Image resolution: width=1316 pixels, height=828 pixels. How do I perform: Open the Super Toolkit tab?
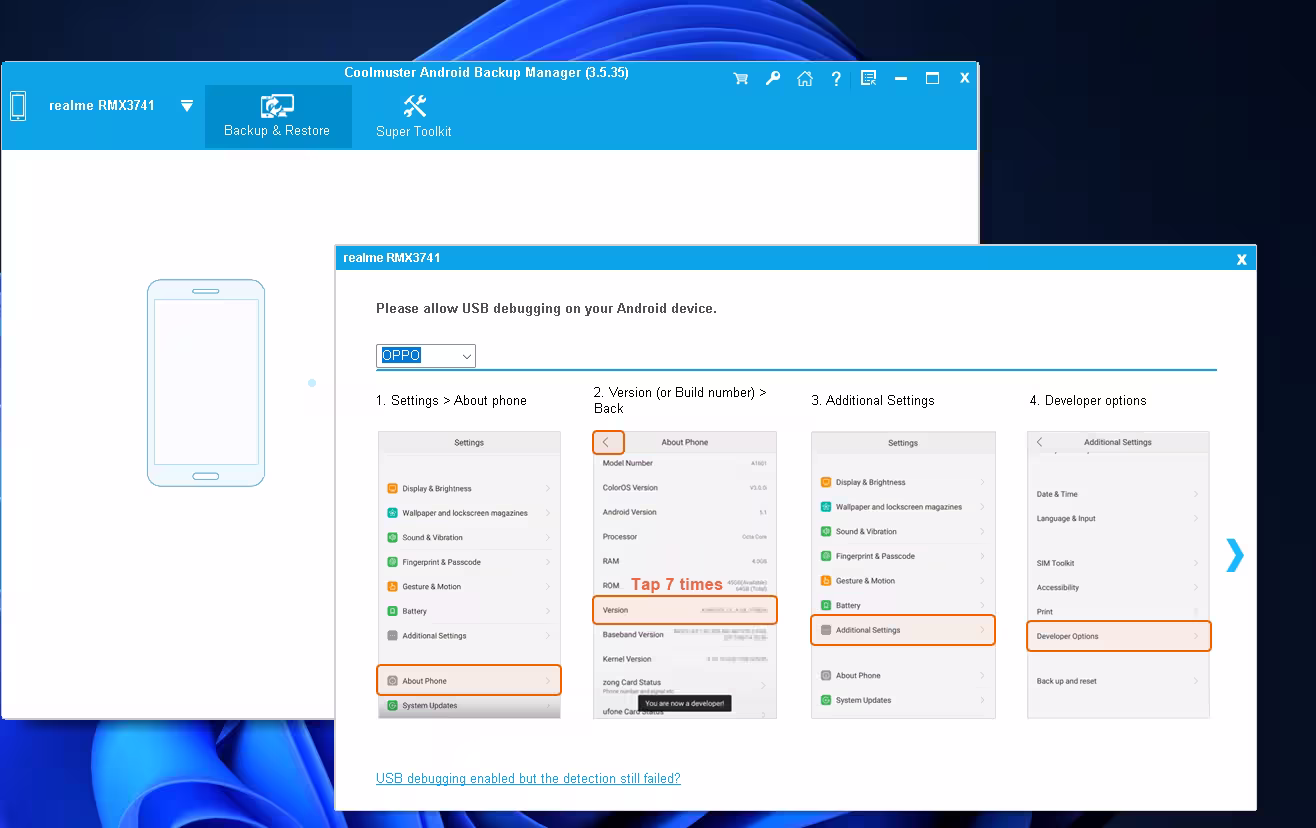point(414,117)
